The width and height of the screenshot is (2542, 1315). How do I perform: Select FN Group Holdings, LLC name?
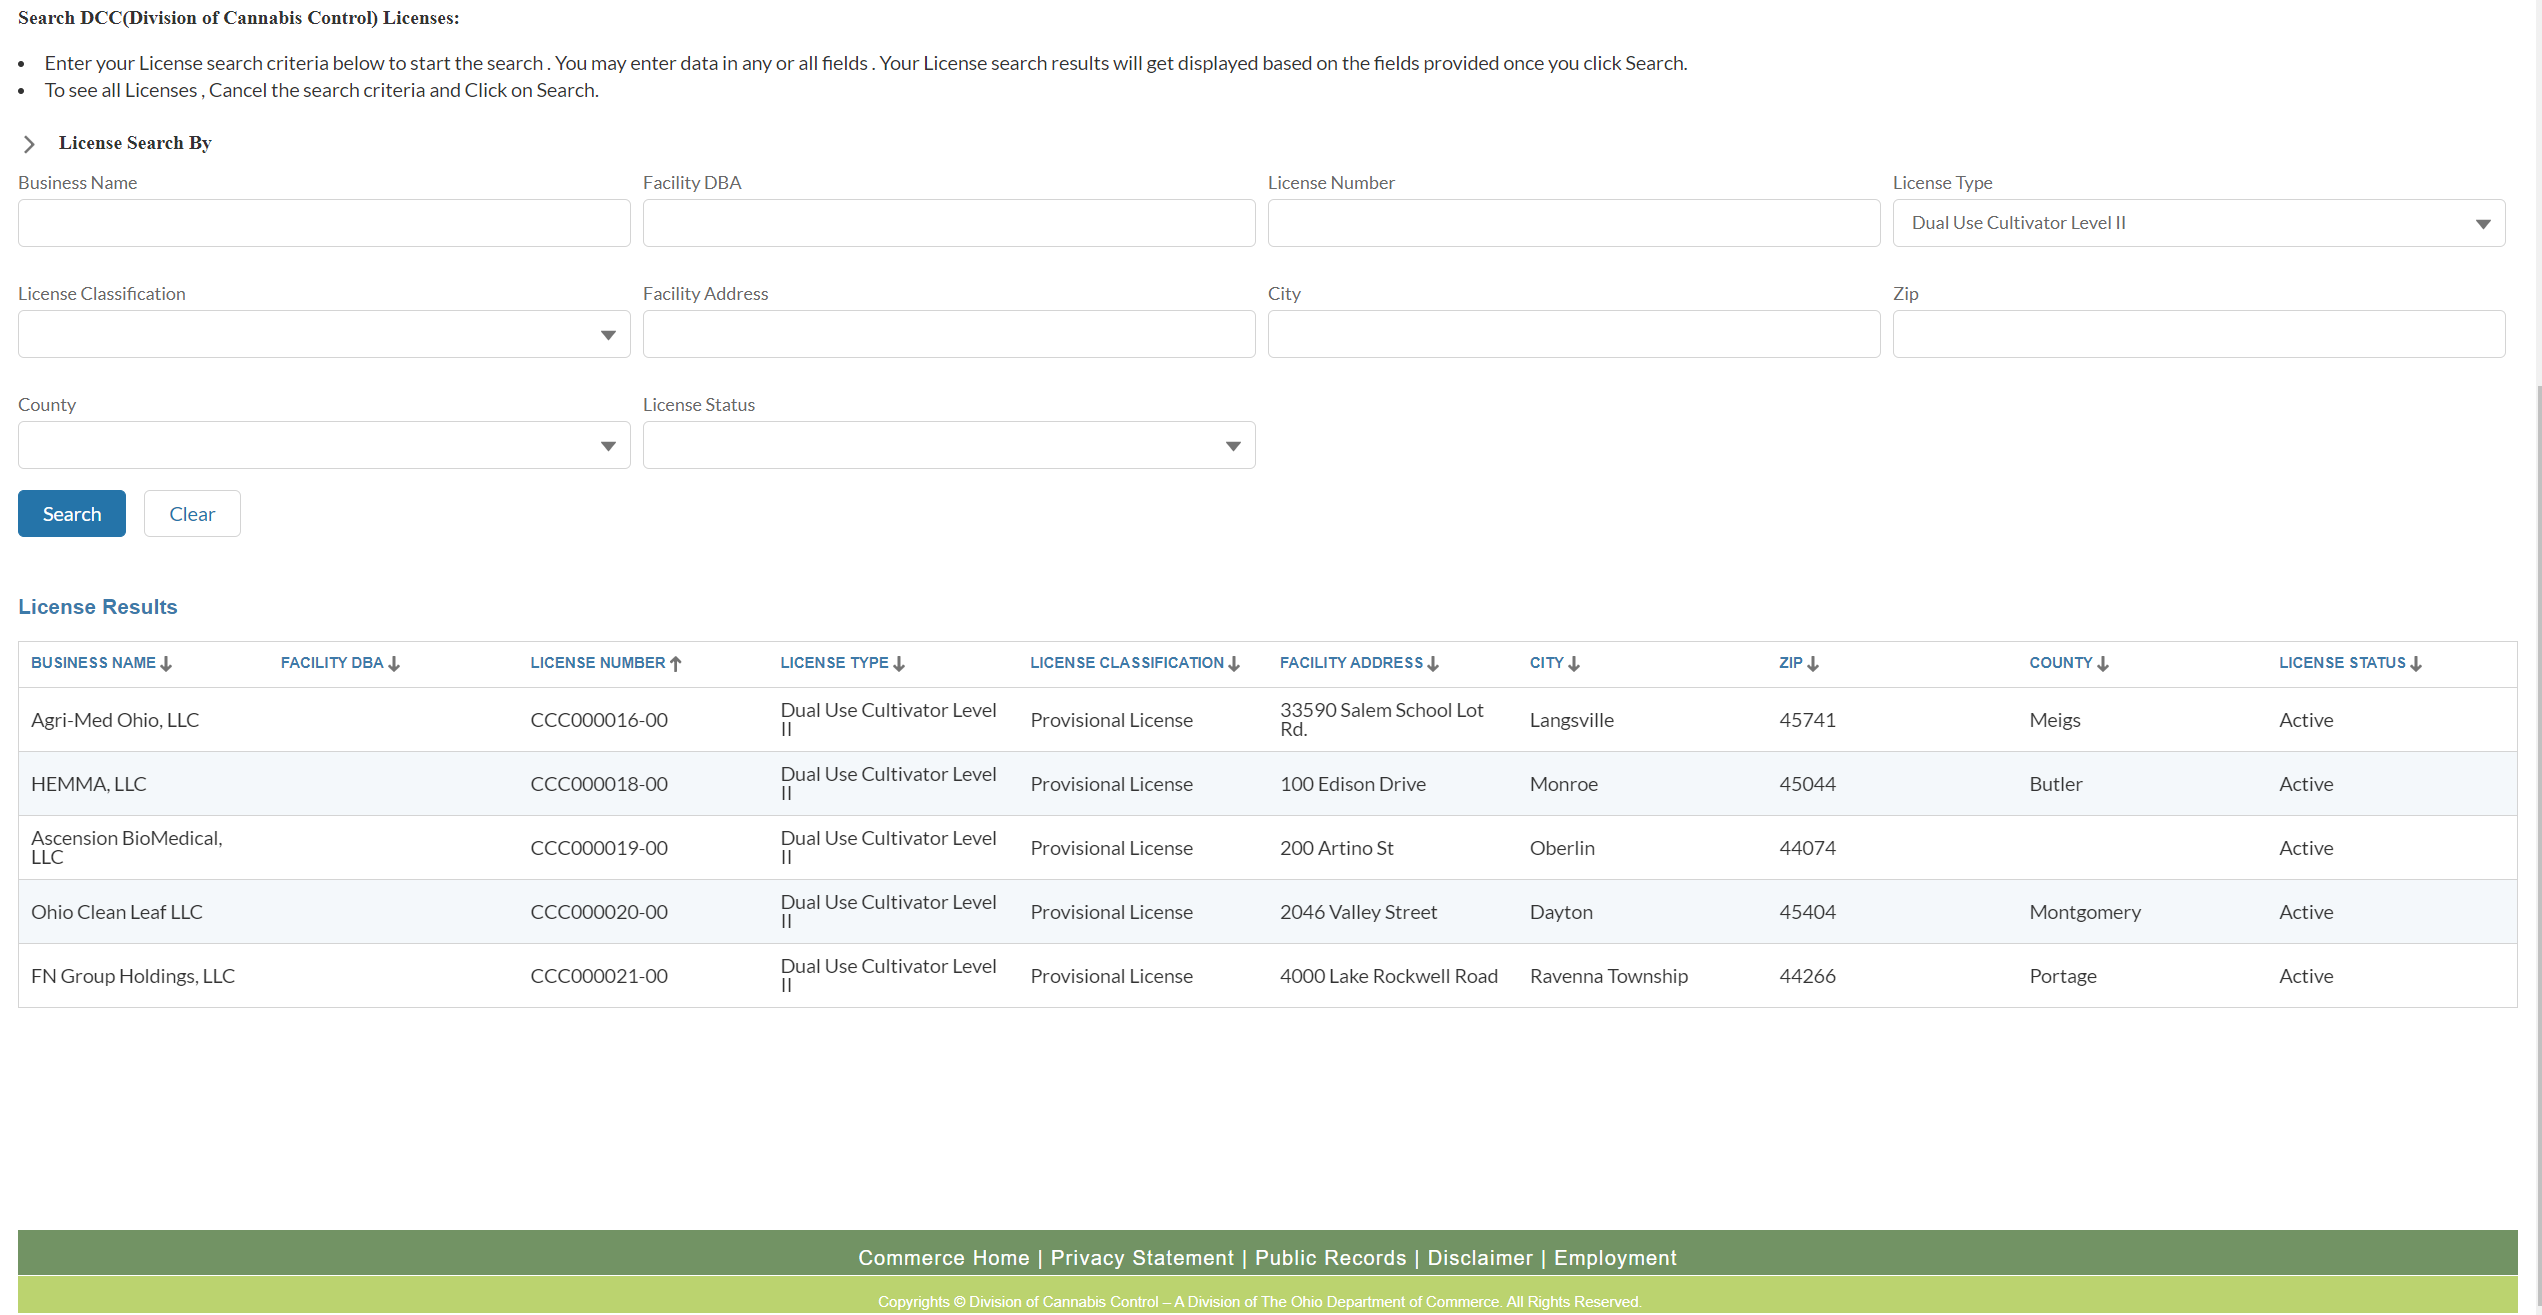133,976
